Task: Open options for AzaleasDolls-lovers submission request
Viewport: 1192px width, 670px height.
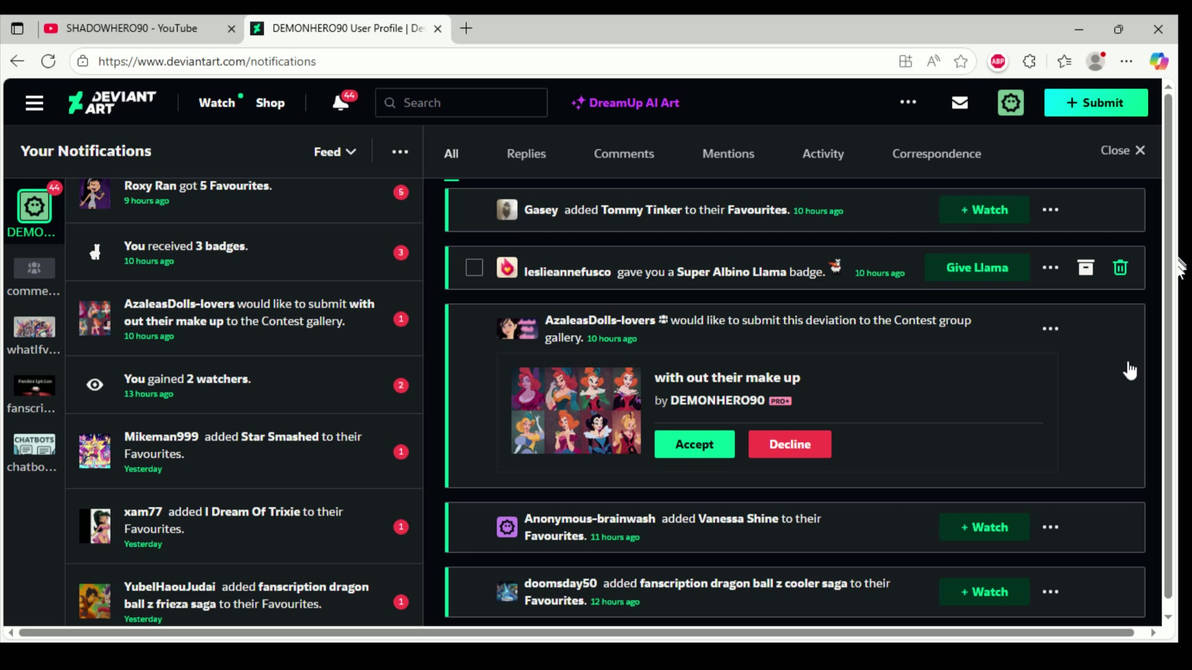Action: pyautogui.click(x=1050, y=329)
